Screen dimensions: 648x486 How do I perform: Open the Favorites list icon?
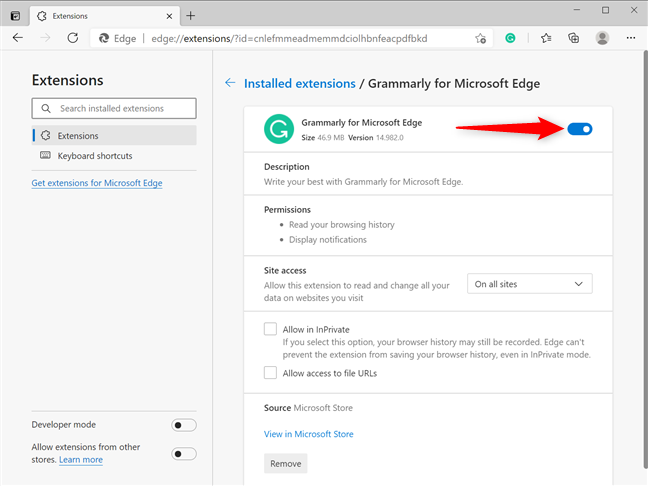(x=546, y=38)
